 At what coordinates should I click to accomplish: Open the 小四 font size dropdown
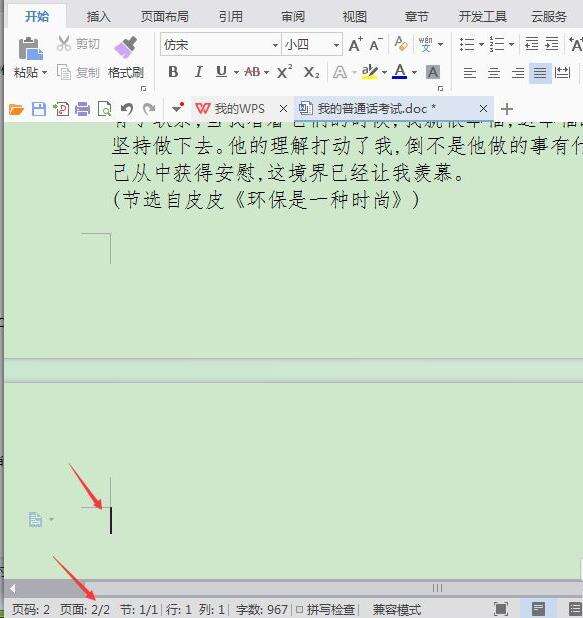click(x=336, y=45)
